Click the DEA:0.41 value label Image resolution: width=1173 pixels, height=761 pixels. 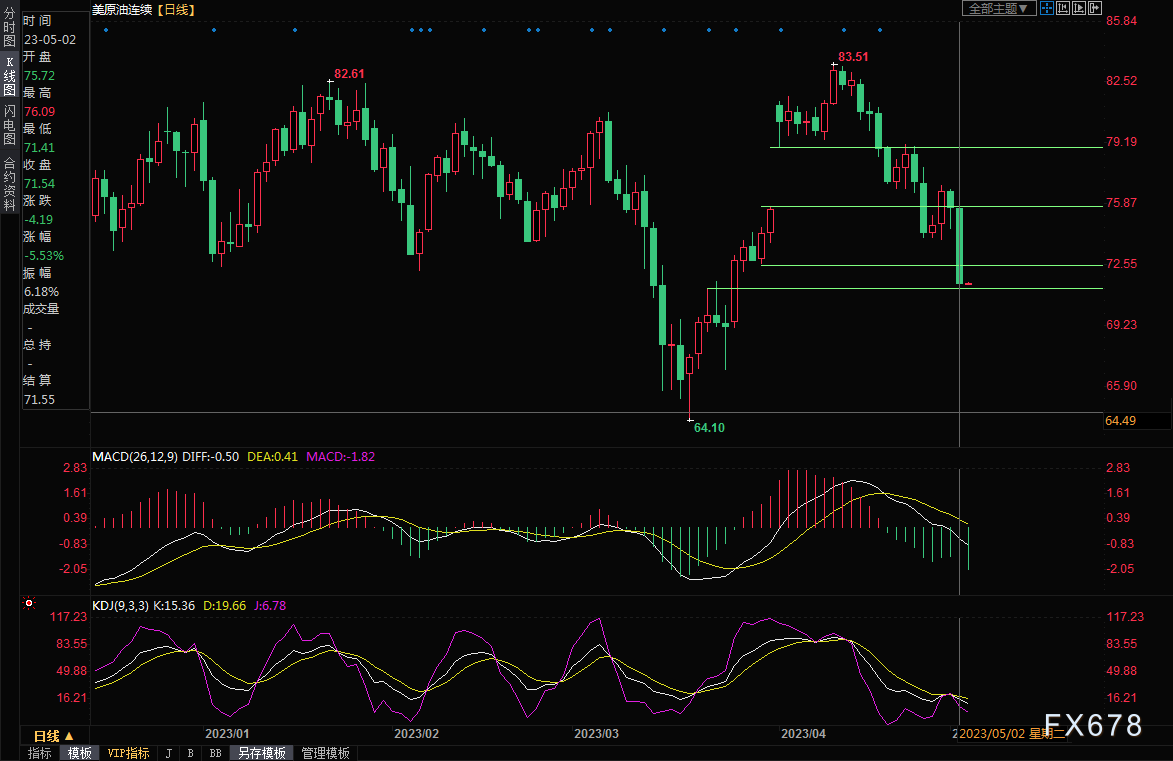(x=272, y=456)
